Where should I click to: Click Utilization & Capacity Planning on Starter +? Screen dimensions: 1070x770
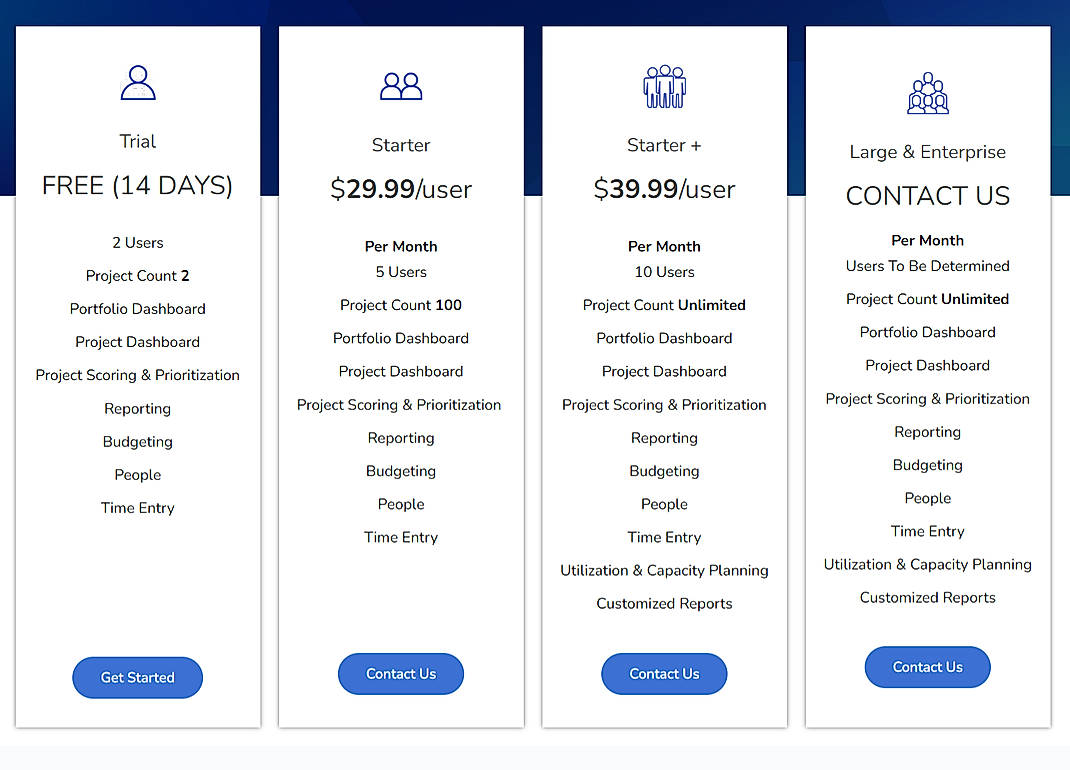[x=664, y=570]
